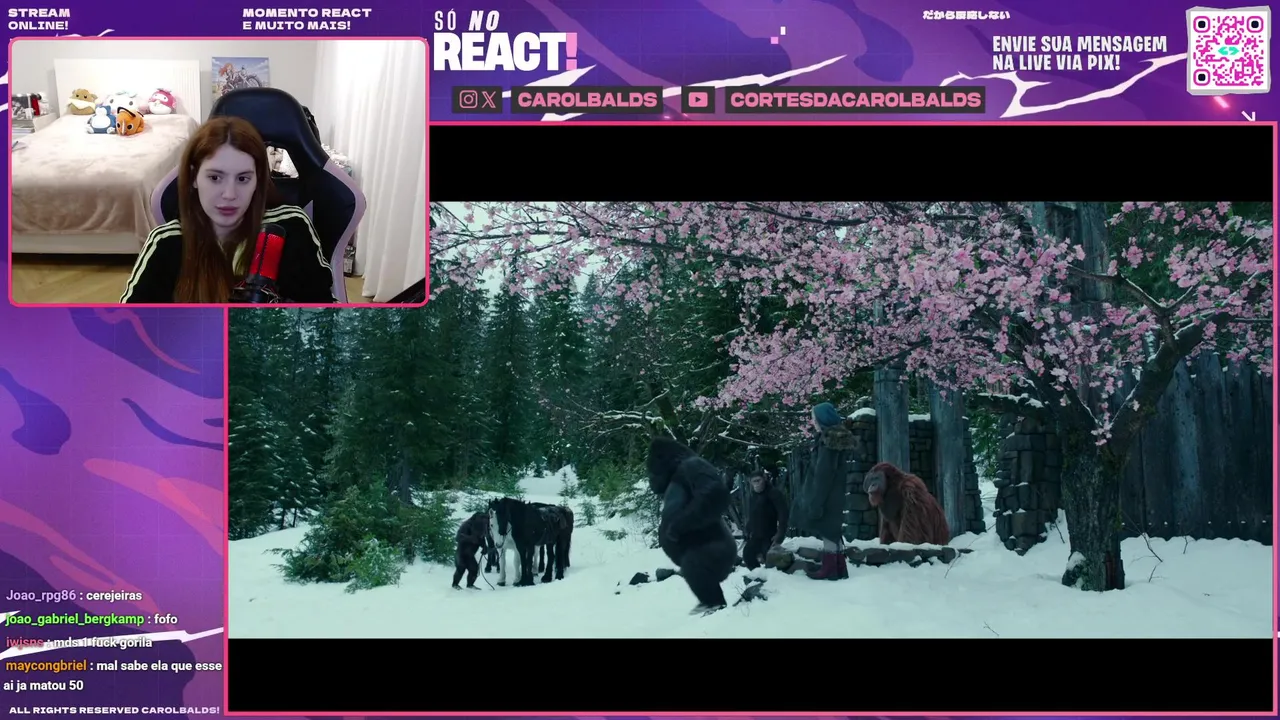Screen dimensions: 1280x720
Task: Click the Instagram icon in the social bar
Action: click(468, 99)
